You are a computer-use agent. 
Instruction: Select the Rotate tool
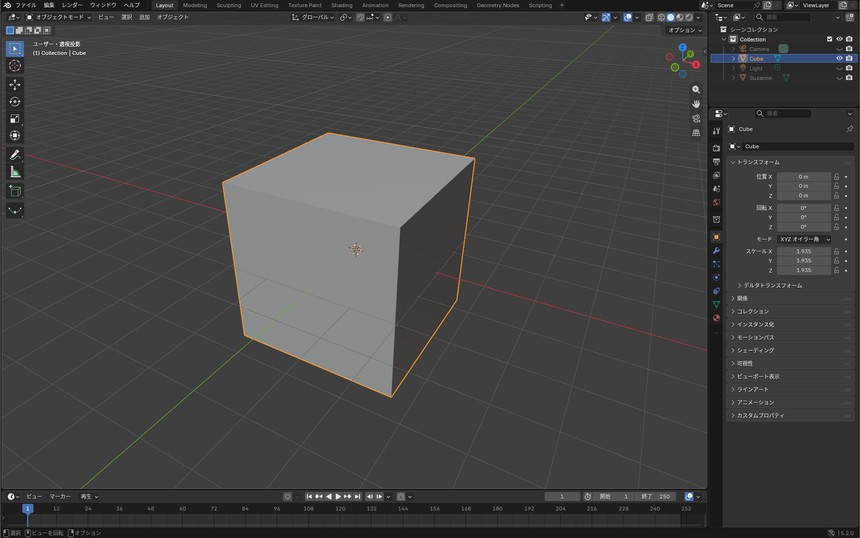pyautogui.click(x=15, y=101)
